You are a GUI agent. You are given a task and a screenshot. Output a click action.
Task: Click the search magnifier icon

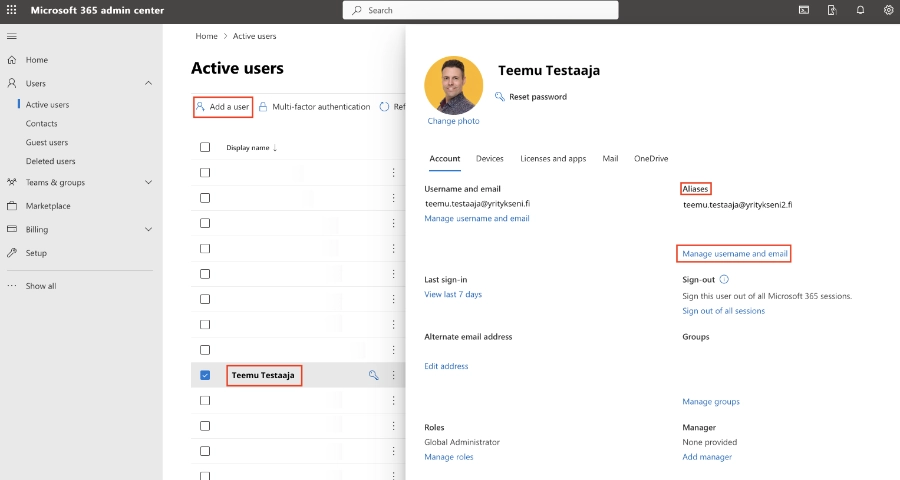pos(357,10)
